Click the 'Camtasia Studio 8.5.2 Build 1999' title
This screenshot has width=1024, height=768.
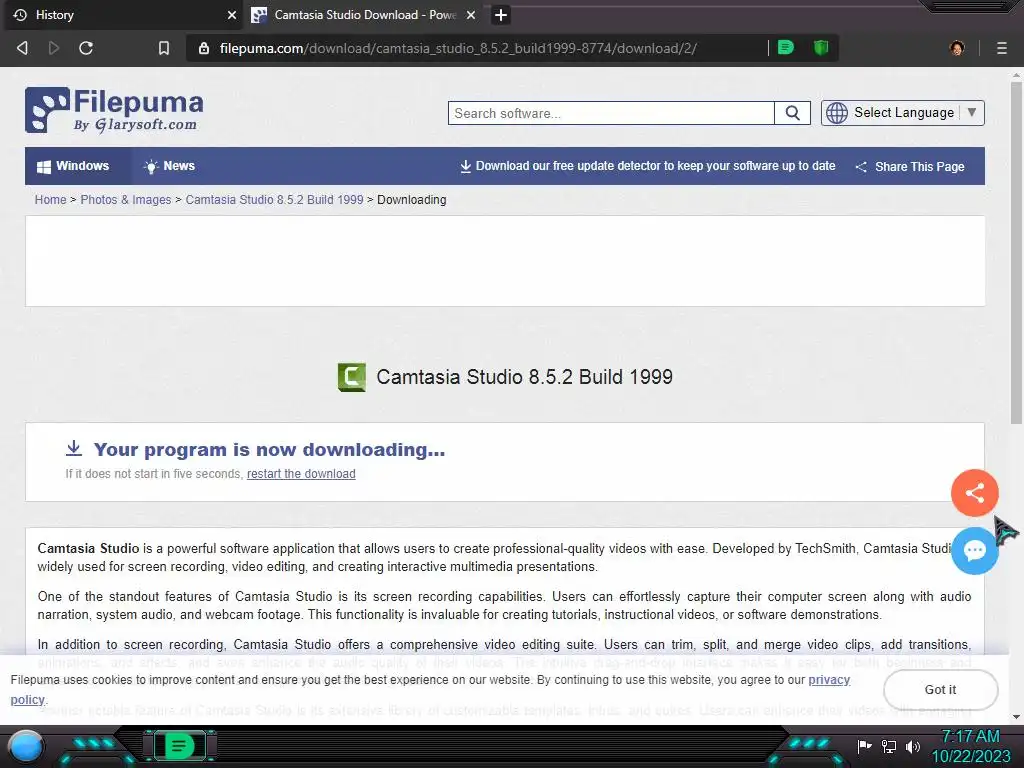coord(524,377)
